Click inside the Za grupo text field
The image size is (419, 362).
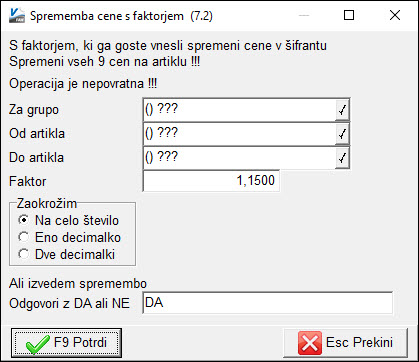click(239, 110)
